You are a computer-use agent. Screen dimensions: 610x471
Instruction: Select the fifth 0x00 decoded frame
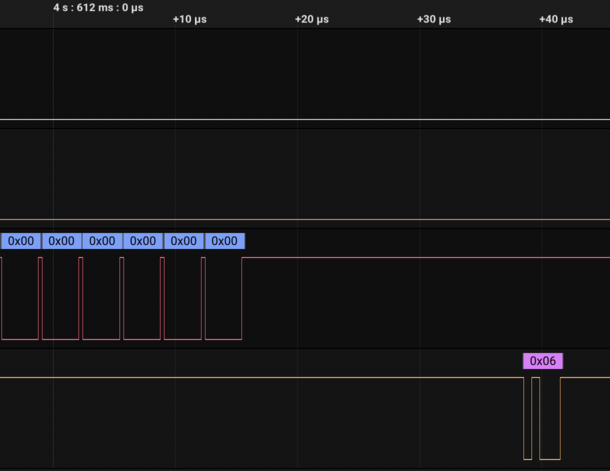point(184,241)
